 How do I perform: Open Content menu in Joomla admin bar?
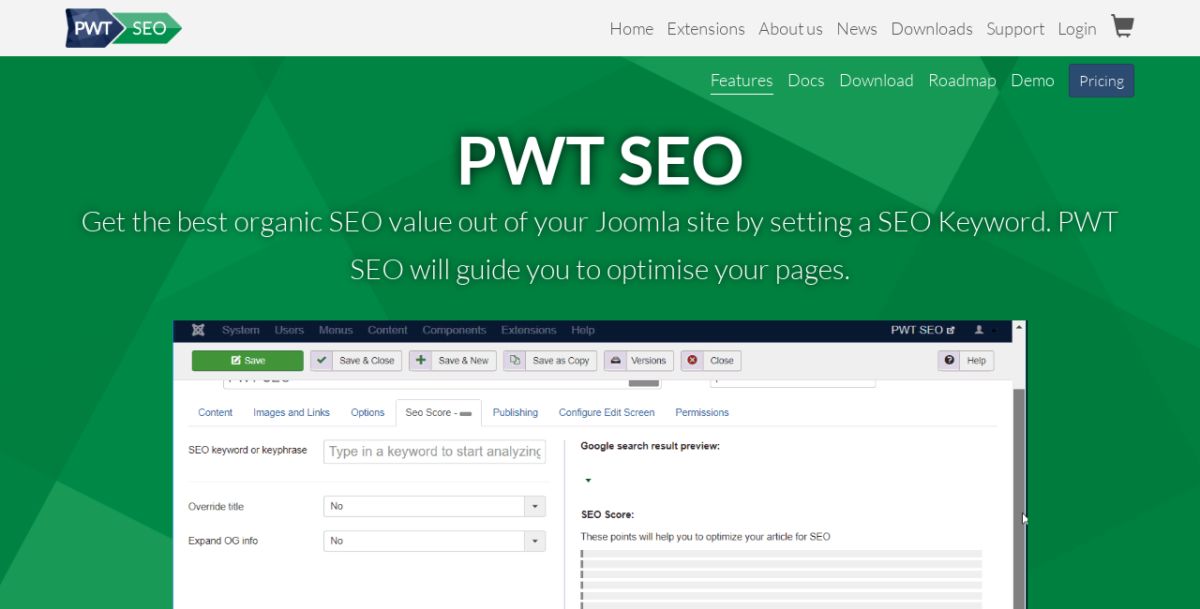tap(388, 330)
